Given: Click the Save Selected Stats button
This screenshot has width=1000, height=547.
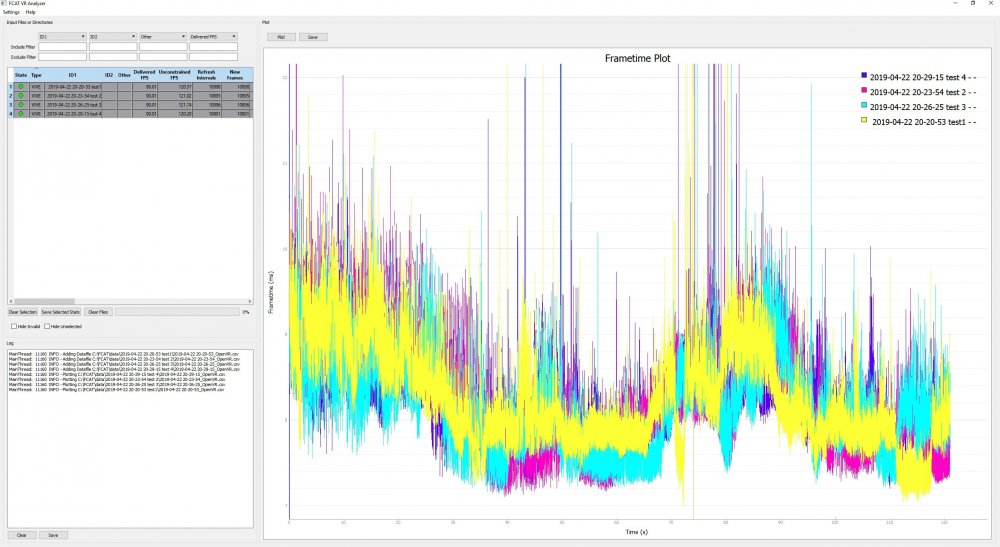Looking at the screenshot, I should [x=61, y=312].
